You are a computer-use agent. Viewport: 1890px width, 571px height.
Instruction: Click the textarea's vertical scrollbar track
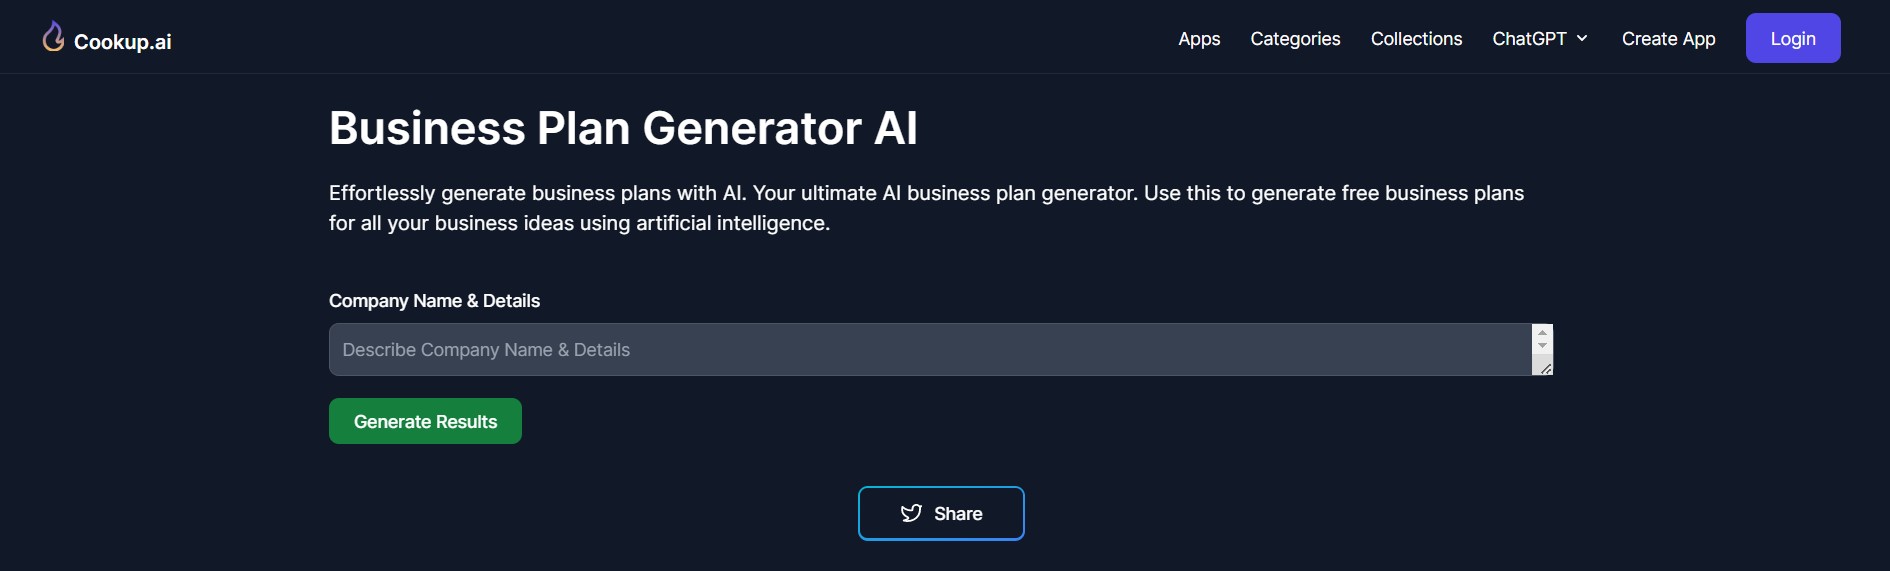coord(1542,357)
